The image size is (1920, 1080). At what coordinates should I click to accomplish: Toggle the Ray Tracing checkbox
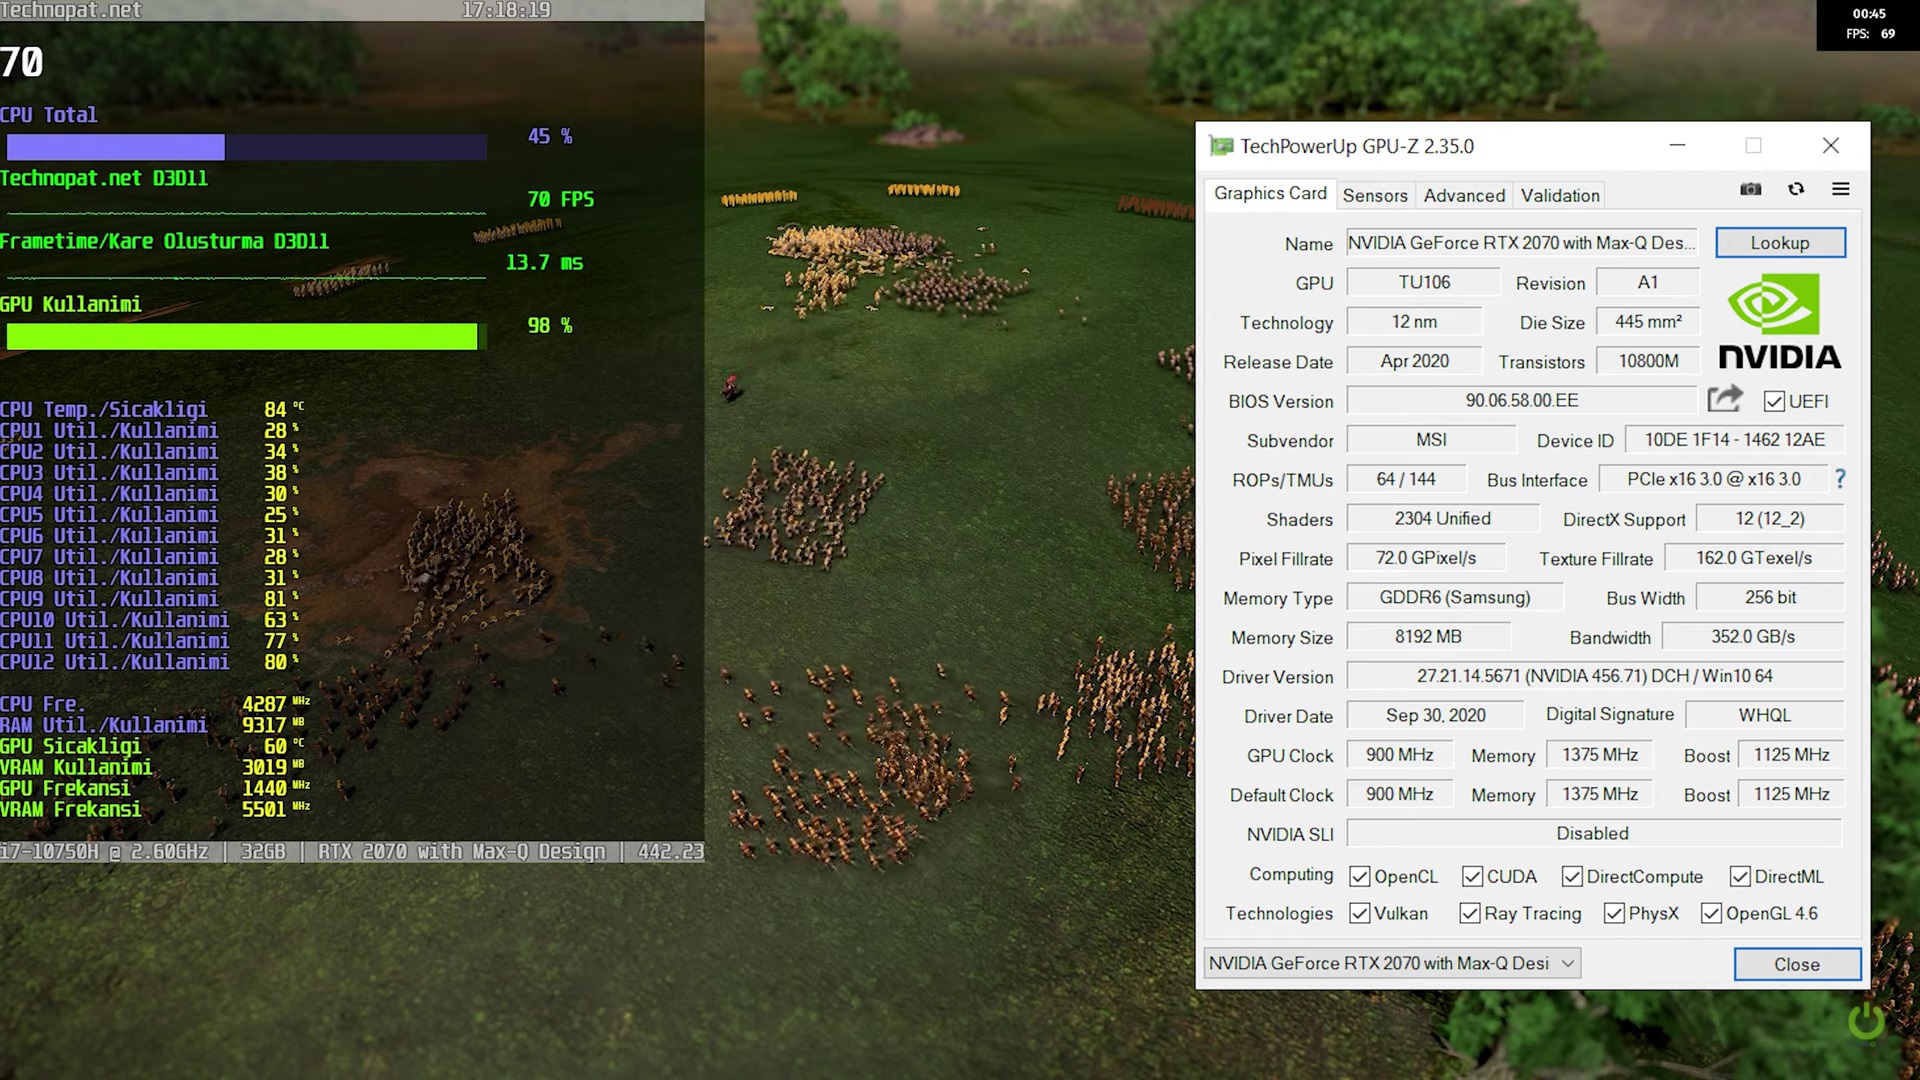point(1469,913)
